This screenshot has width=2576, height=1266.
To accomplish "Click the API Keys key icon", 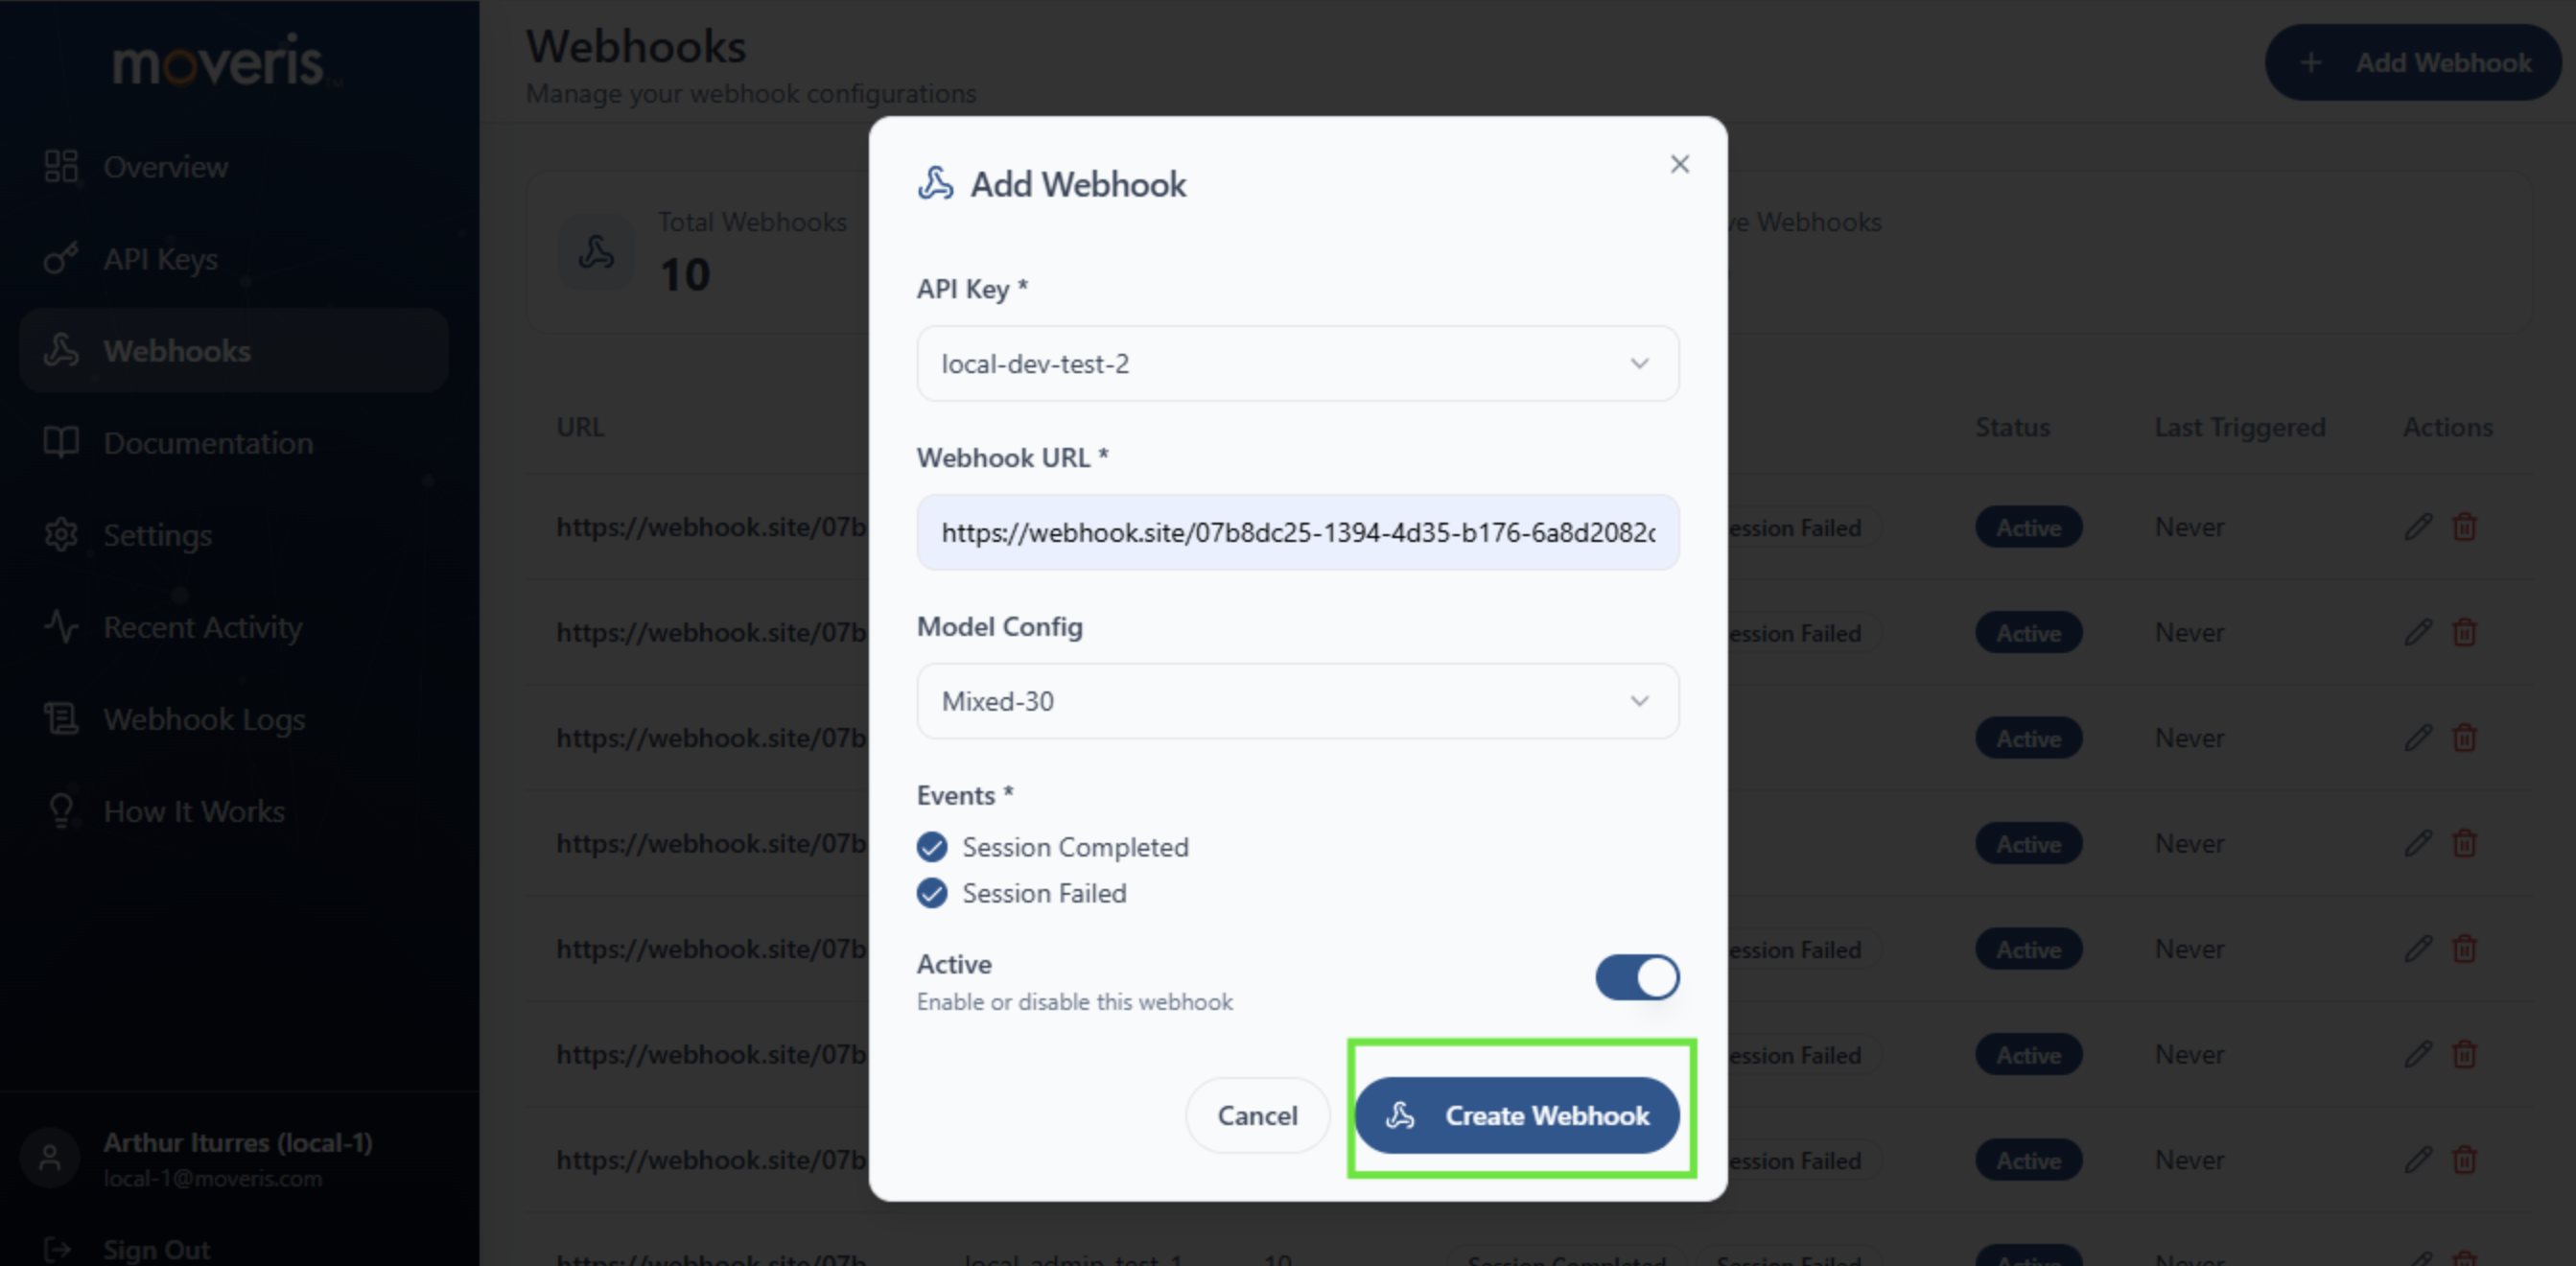I will point(60,258).
